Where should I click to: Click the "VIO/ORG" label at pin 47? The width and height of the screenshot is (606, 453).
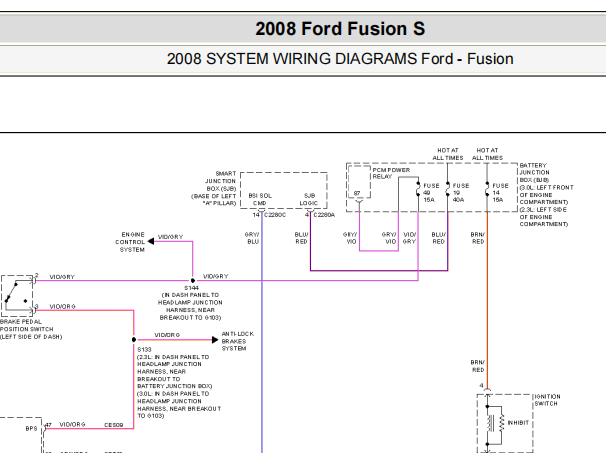(72, 424)
